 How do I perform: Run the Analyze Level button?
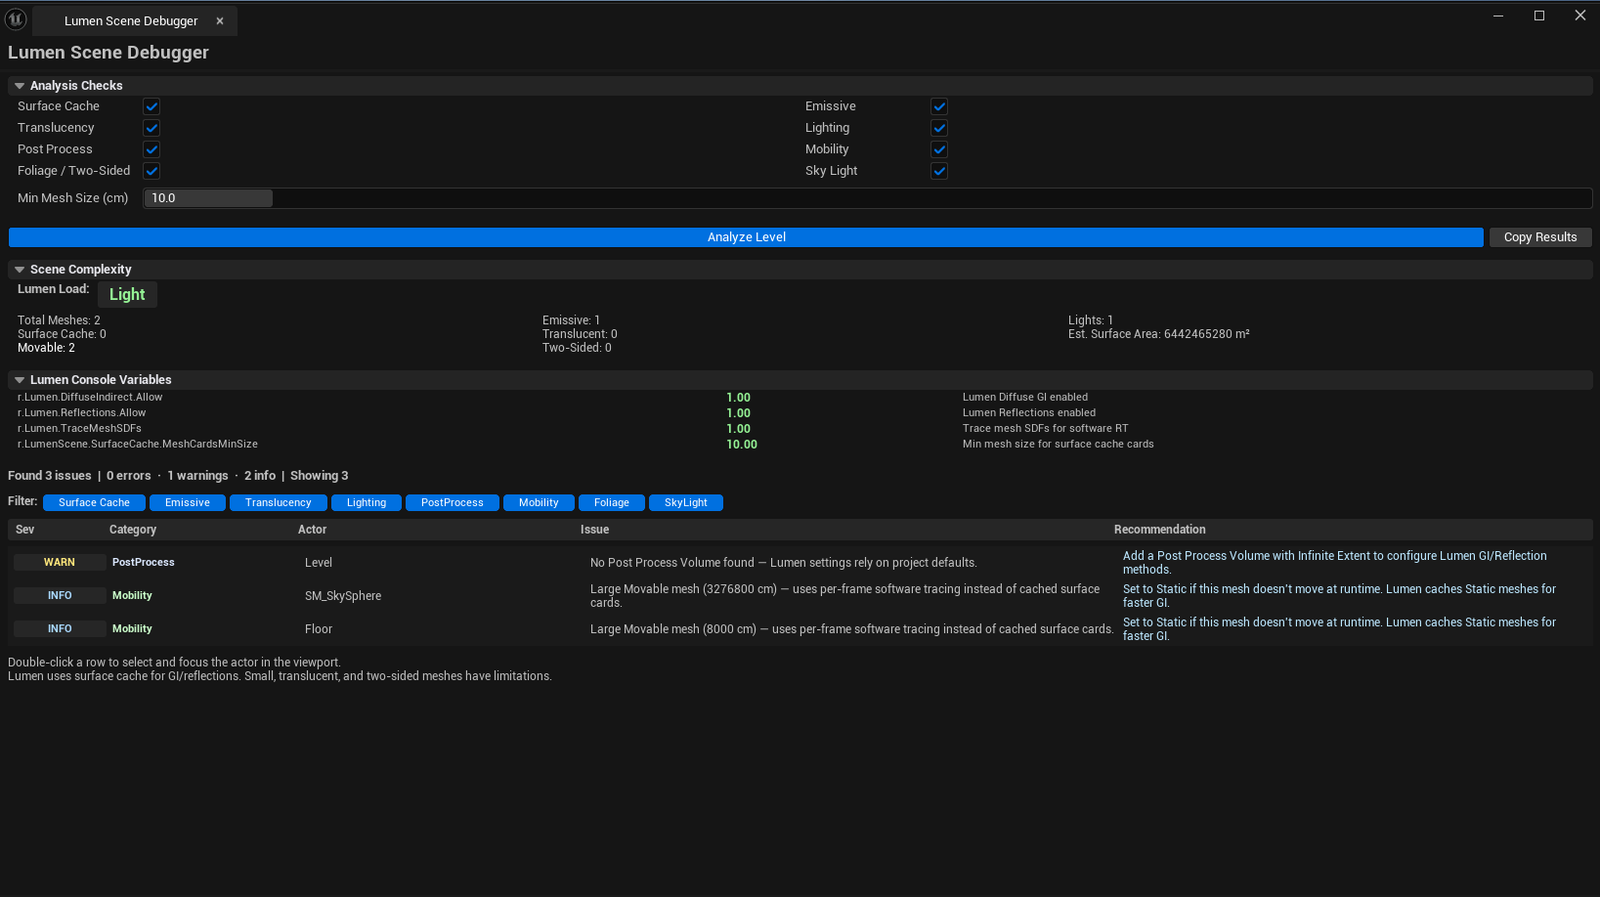click(746, 237)
